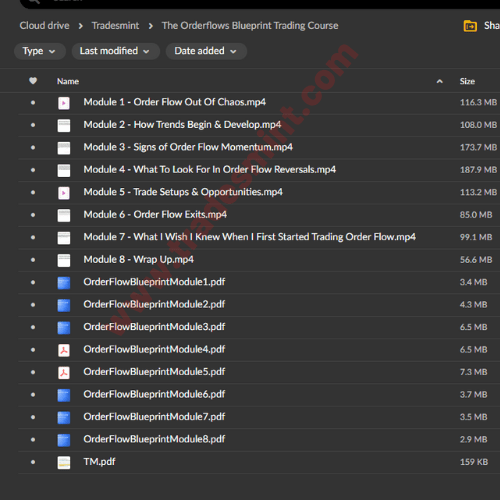Expand the chevron after Cloud drive breadcrumb
This screenshot has width=500, height=500.
[80, 26]
